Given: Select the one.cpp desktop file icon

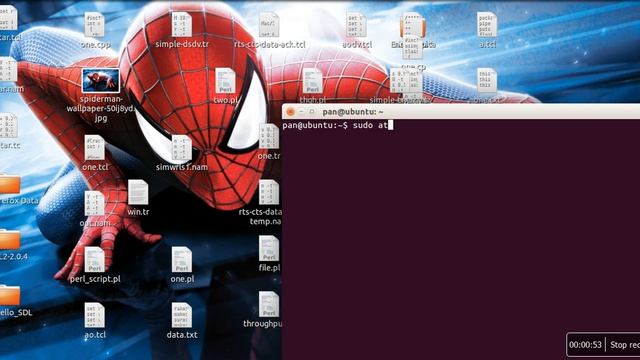Looking at the screenshot, I should pos(95,25).
